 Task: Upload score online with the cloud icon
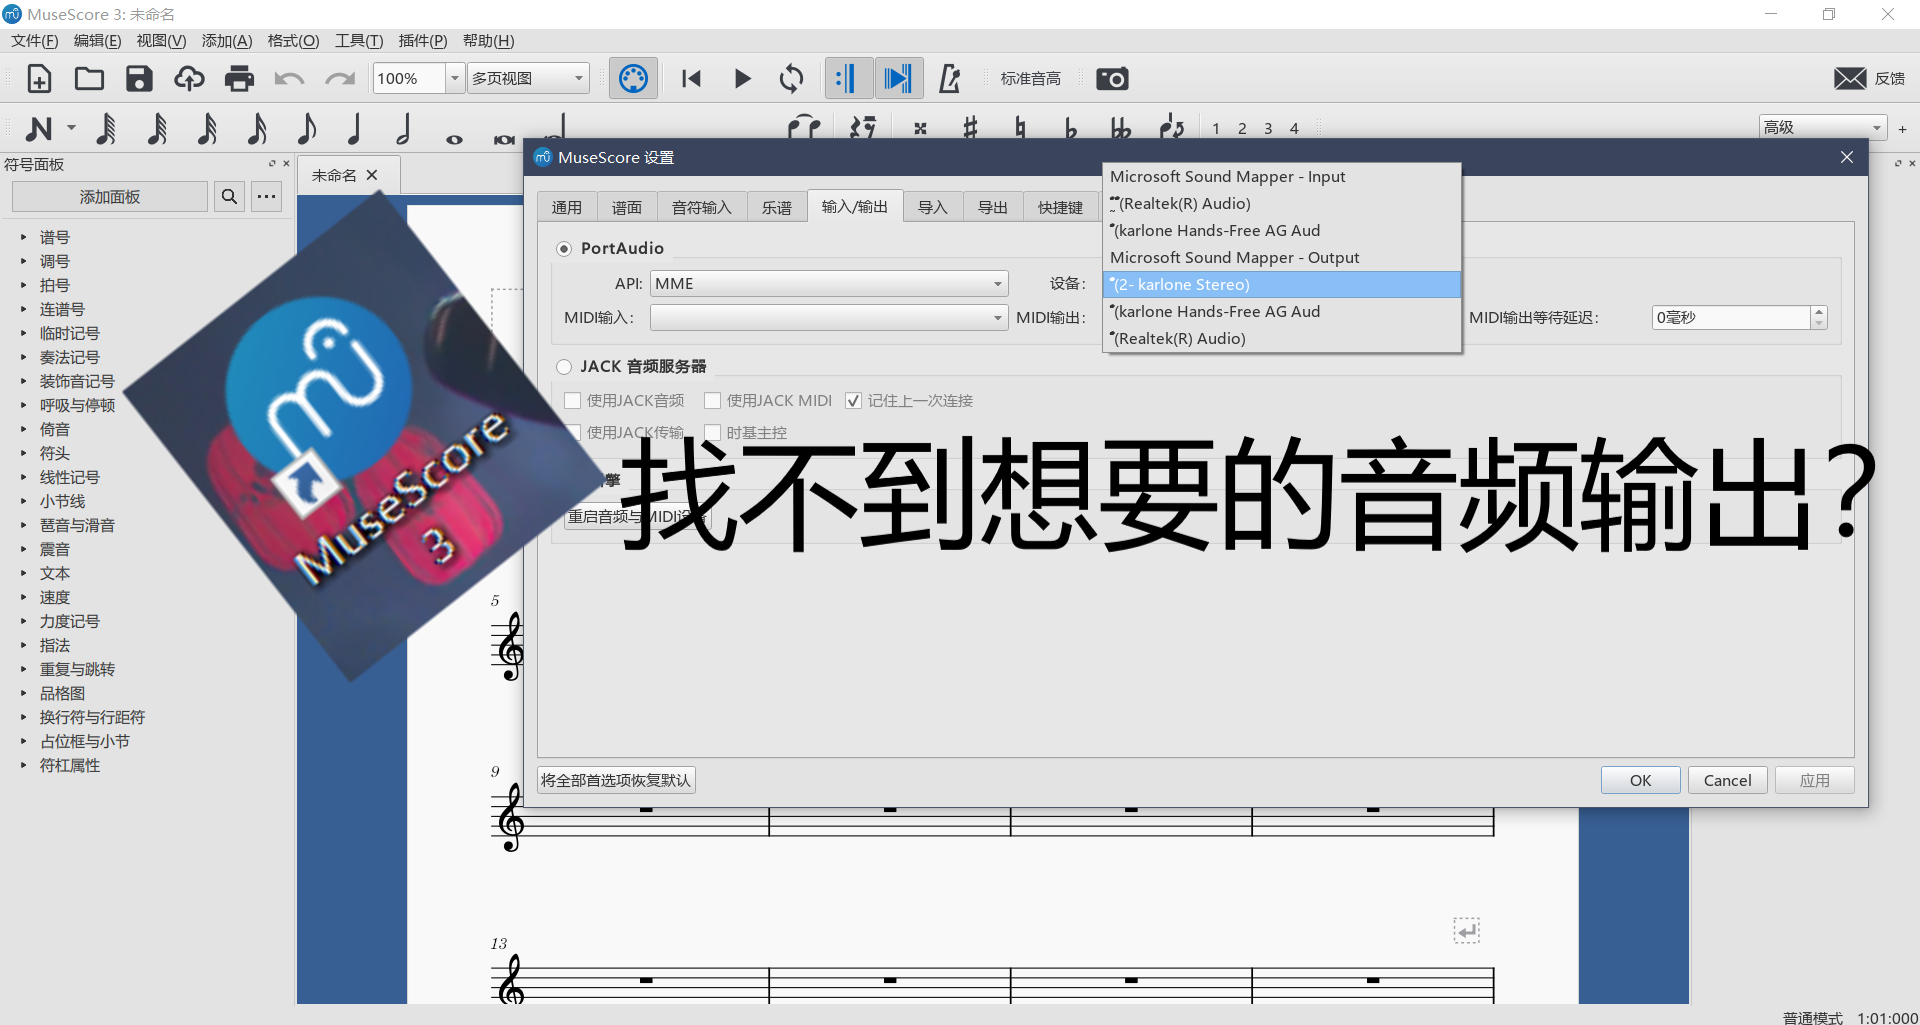click(x=189, y=78)
